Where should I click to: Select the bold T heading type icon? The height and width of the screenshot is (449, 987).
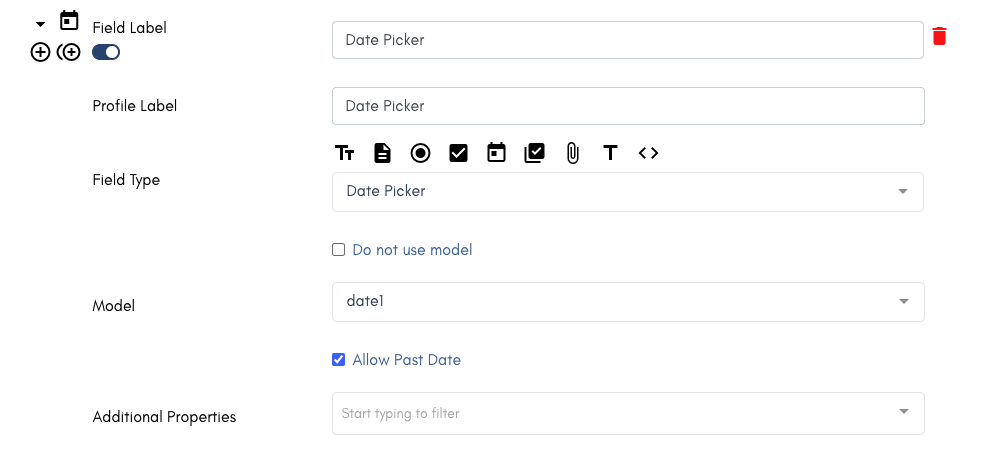(x=610, y=153)
